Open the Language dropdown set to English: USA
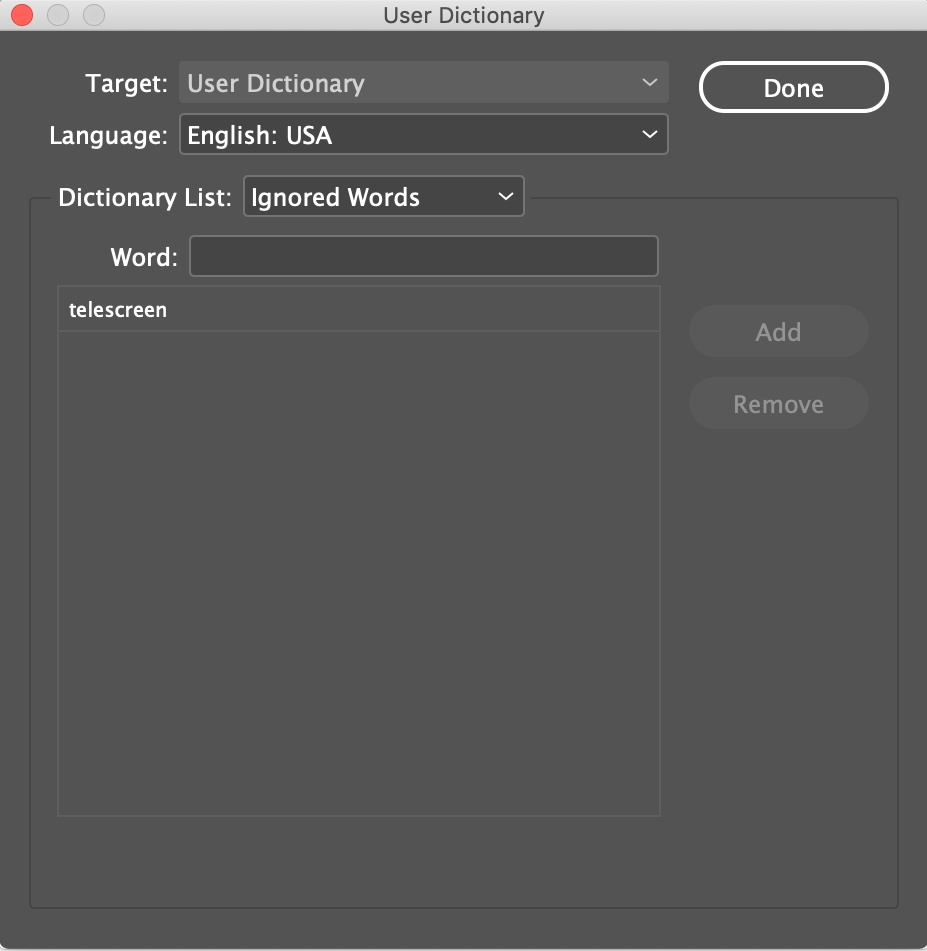 tap(423, 135)
